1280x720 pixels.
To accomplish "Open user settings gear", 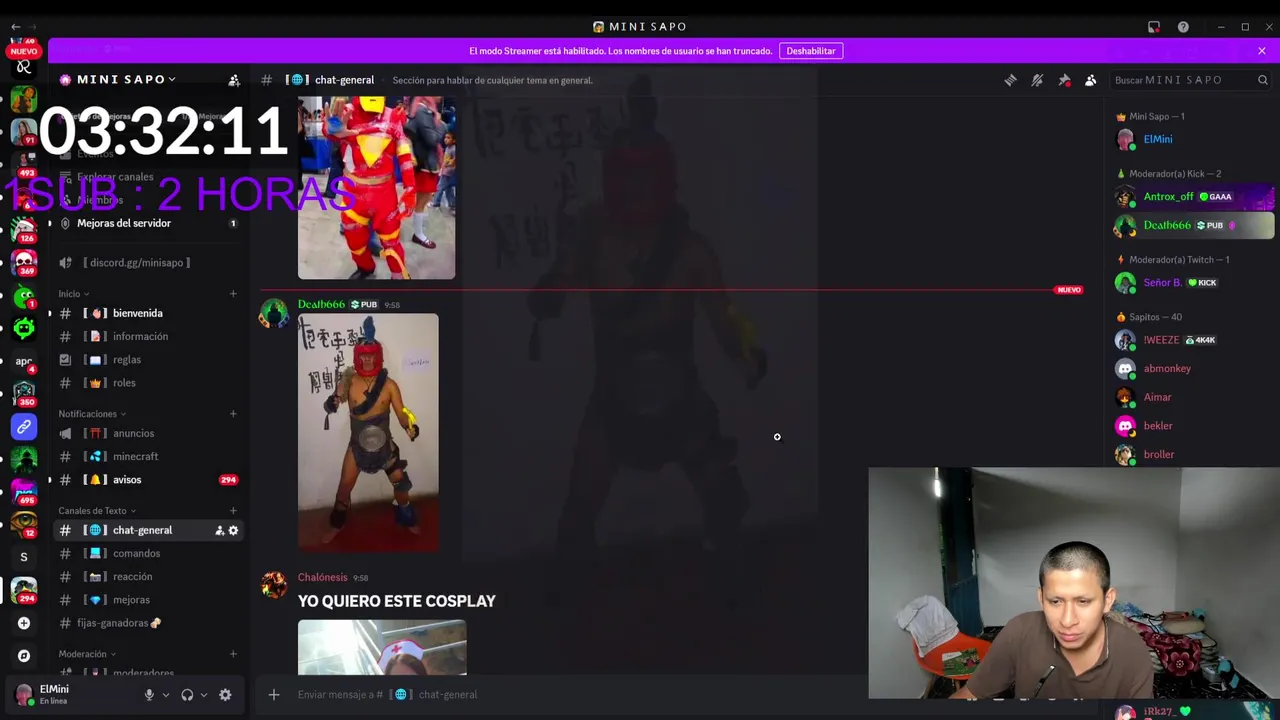I will pyautogui.click(x=225, y=695).
